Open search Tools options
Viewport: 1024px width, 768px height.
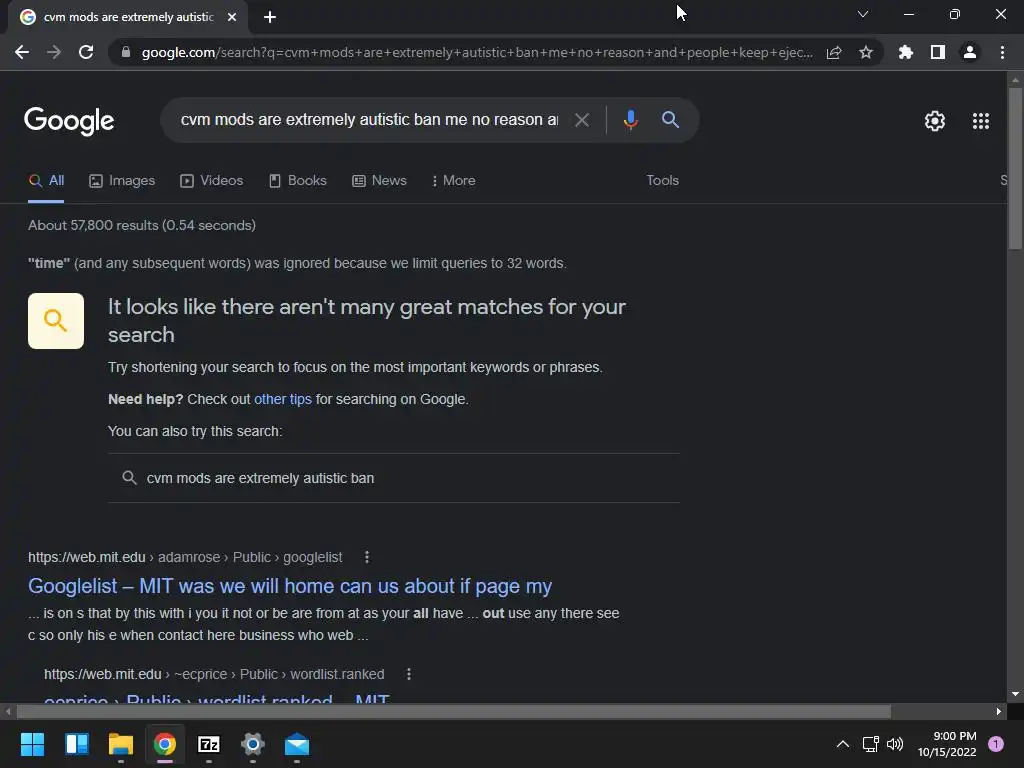point(662,181)
